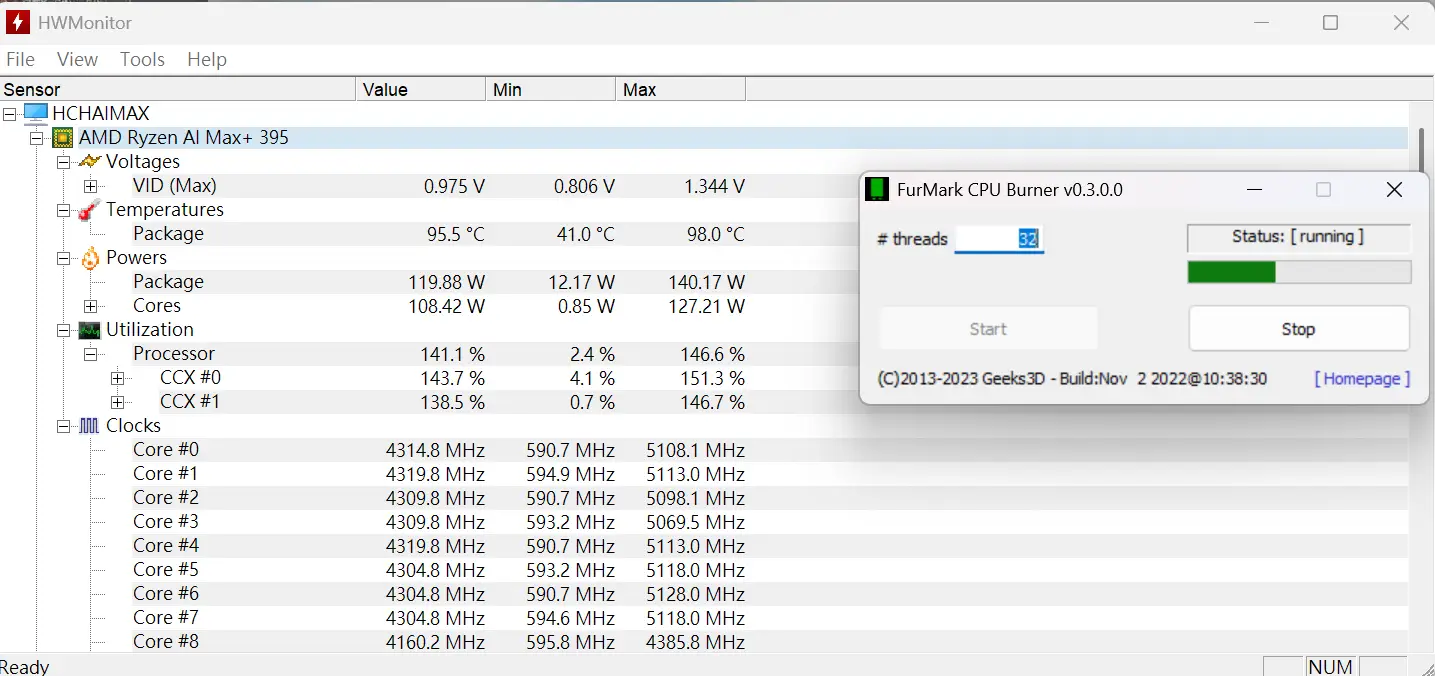Minimize the FurMark CPU Burner window

(x=1254, y=189)
